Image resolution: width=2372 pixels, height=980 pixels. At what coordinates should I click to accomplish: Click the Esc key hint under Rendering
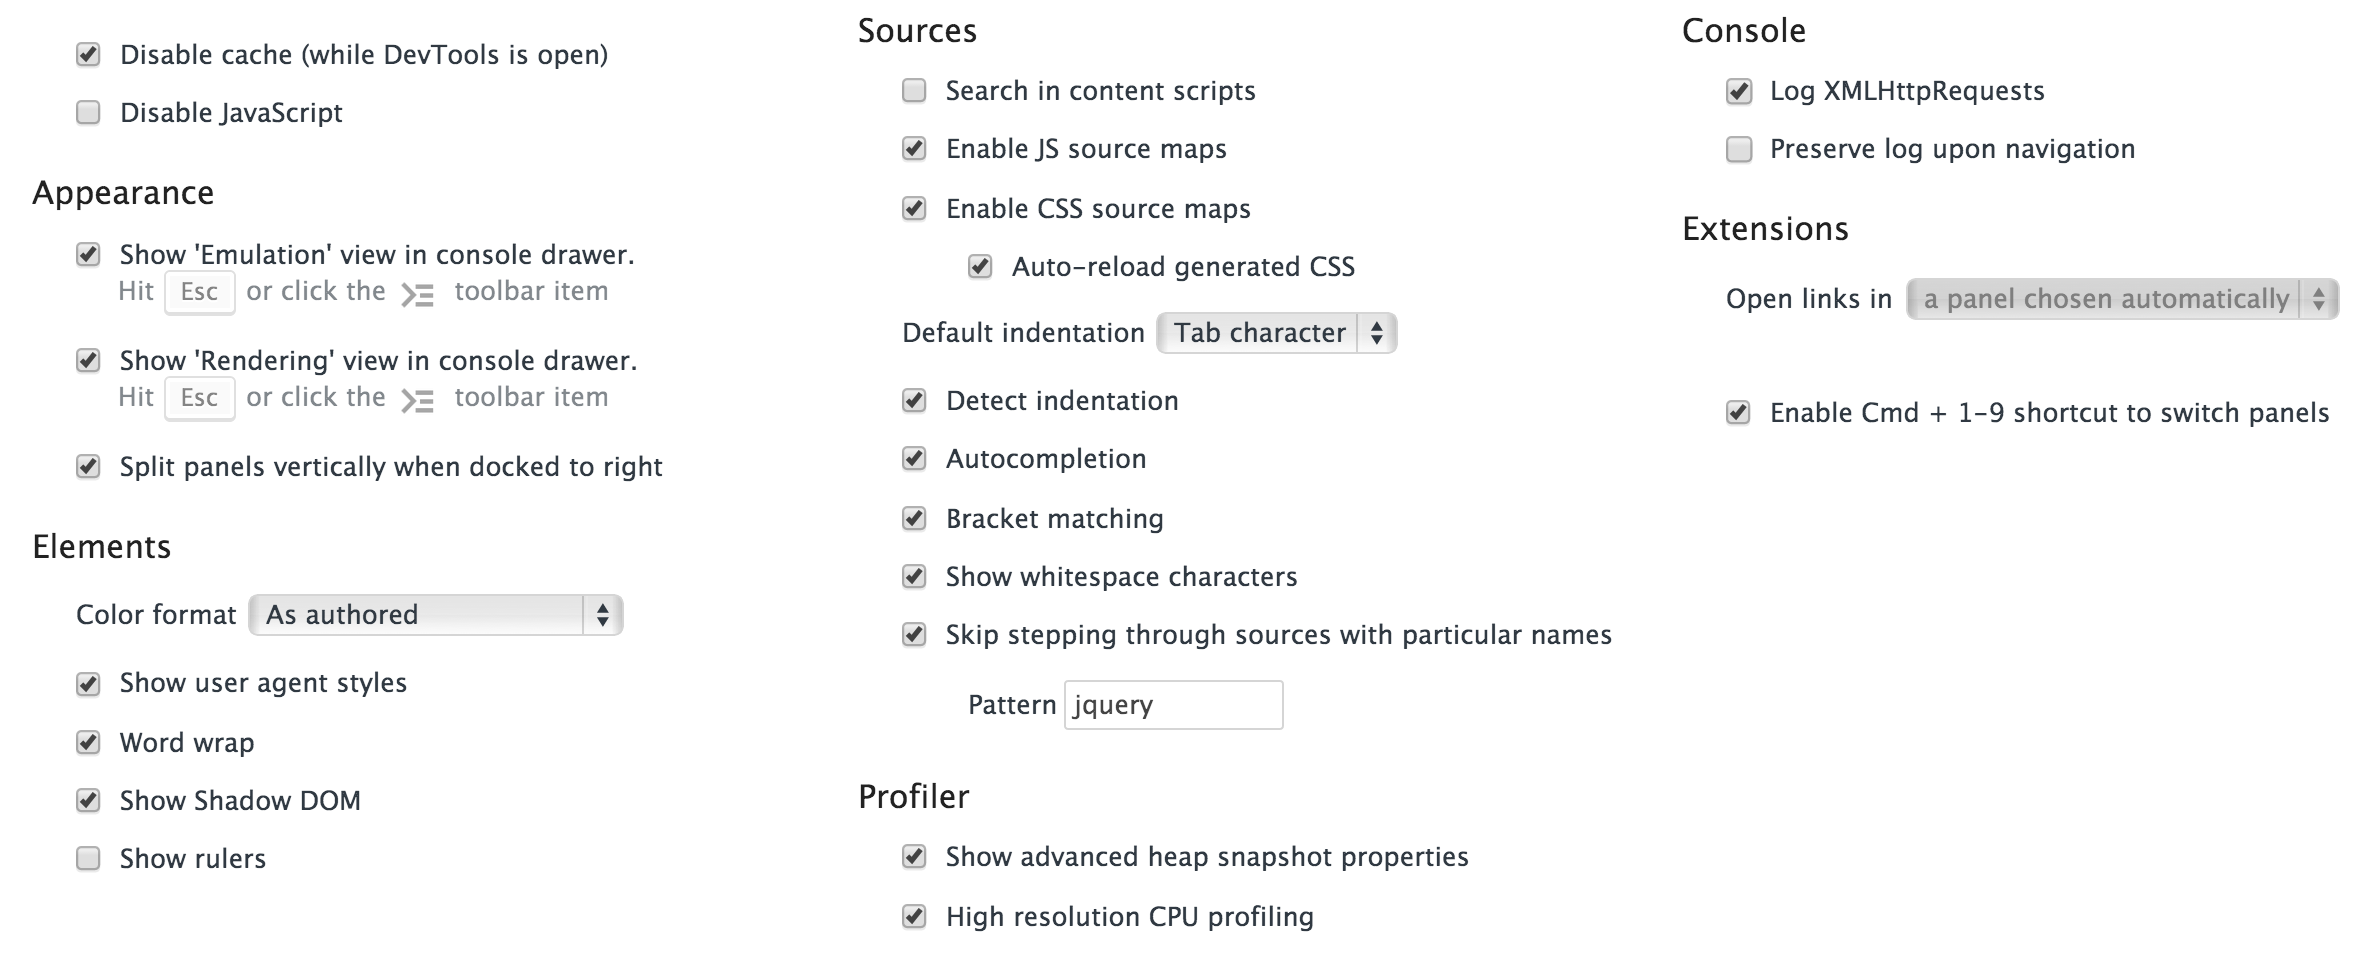click(200, 398)
